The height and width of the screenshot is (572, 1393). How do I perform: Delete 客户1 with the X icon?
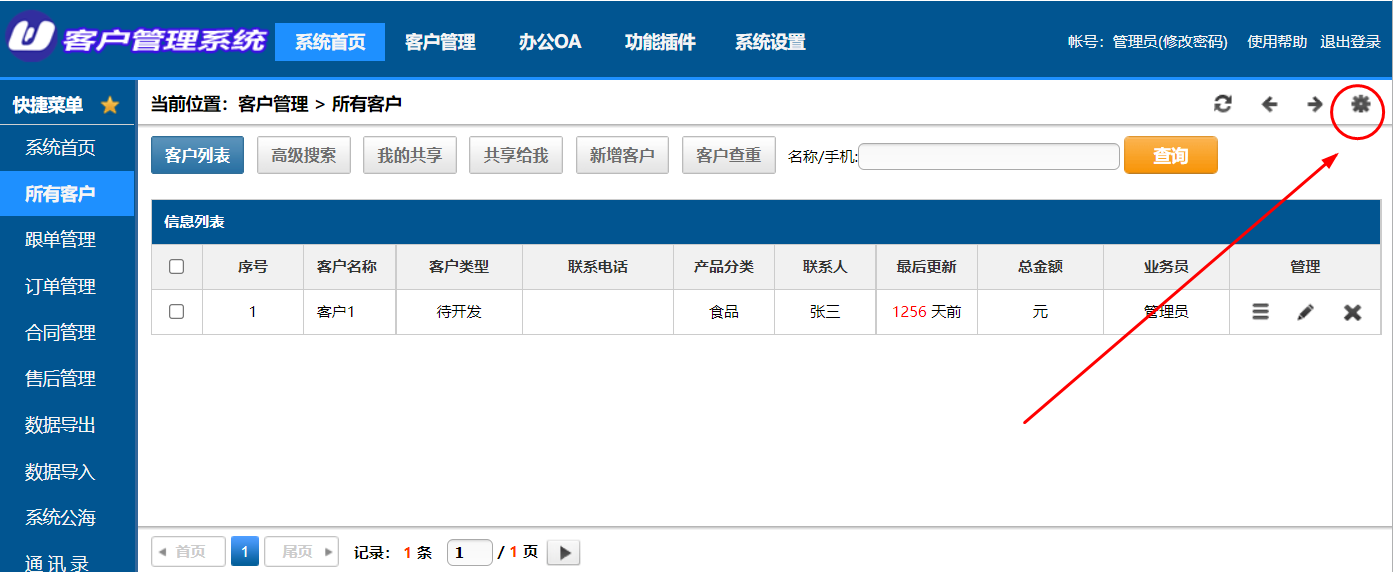[x=1352, y=312]
